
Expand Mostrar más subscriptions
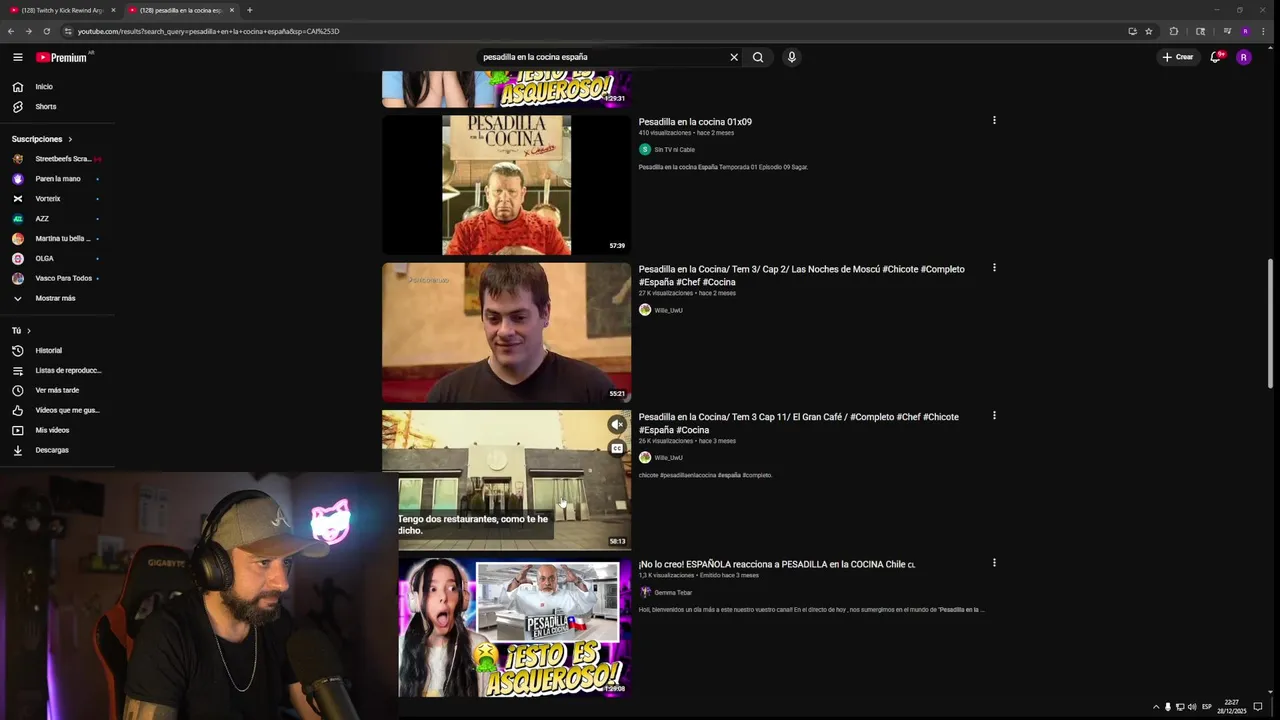click(57, 299)
